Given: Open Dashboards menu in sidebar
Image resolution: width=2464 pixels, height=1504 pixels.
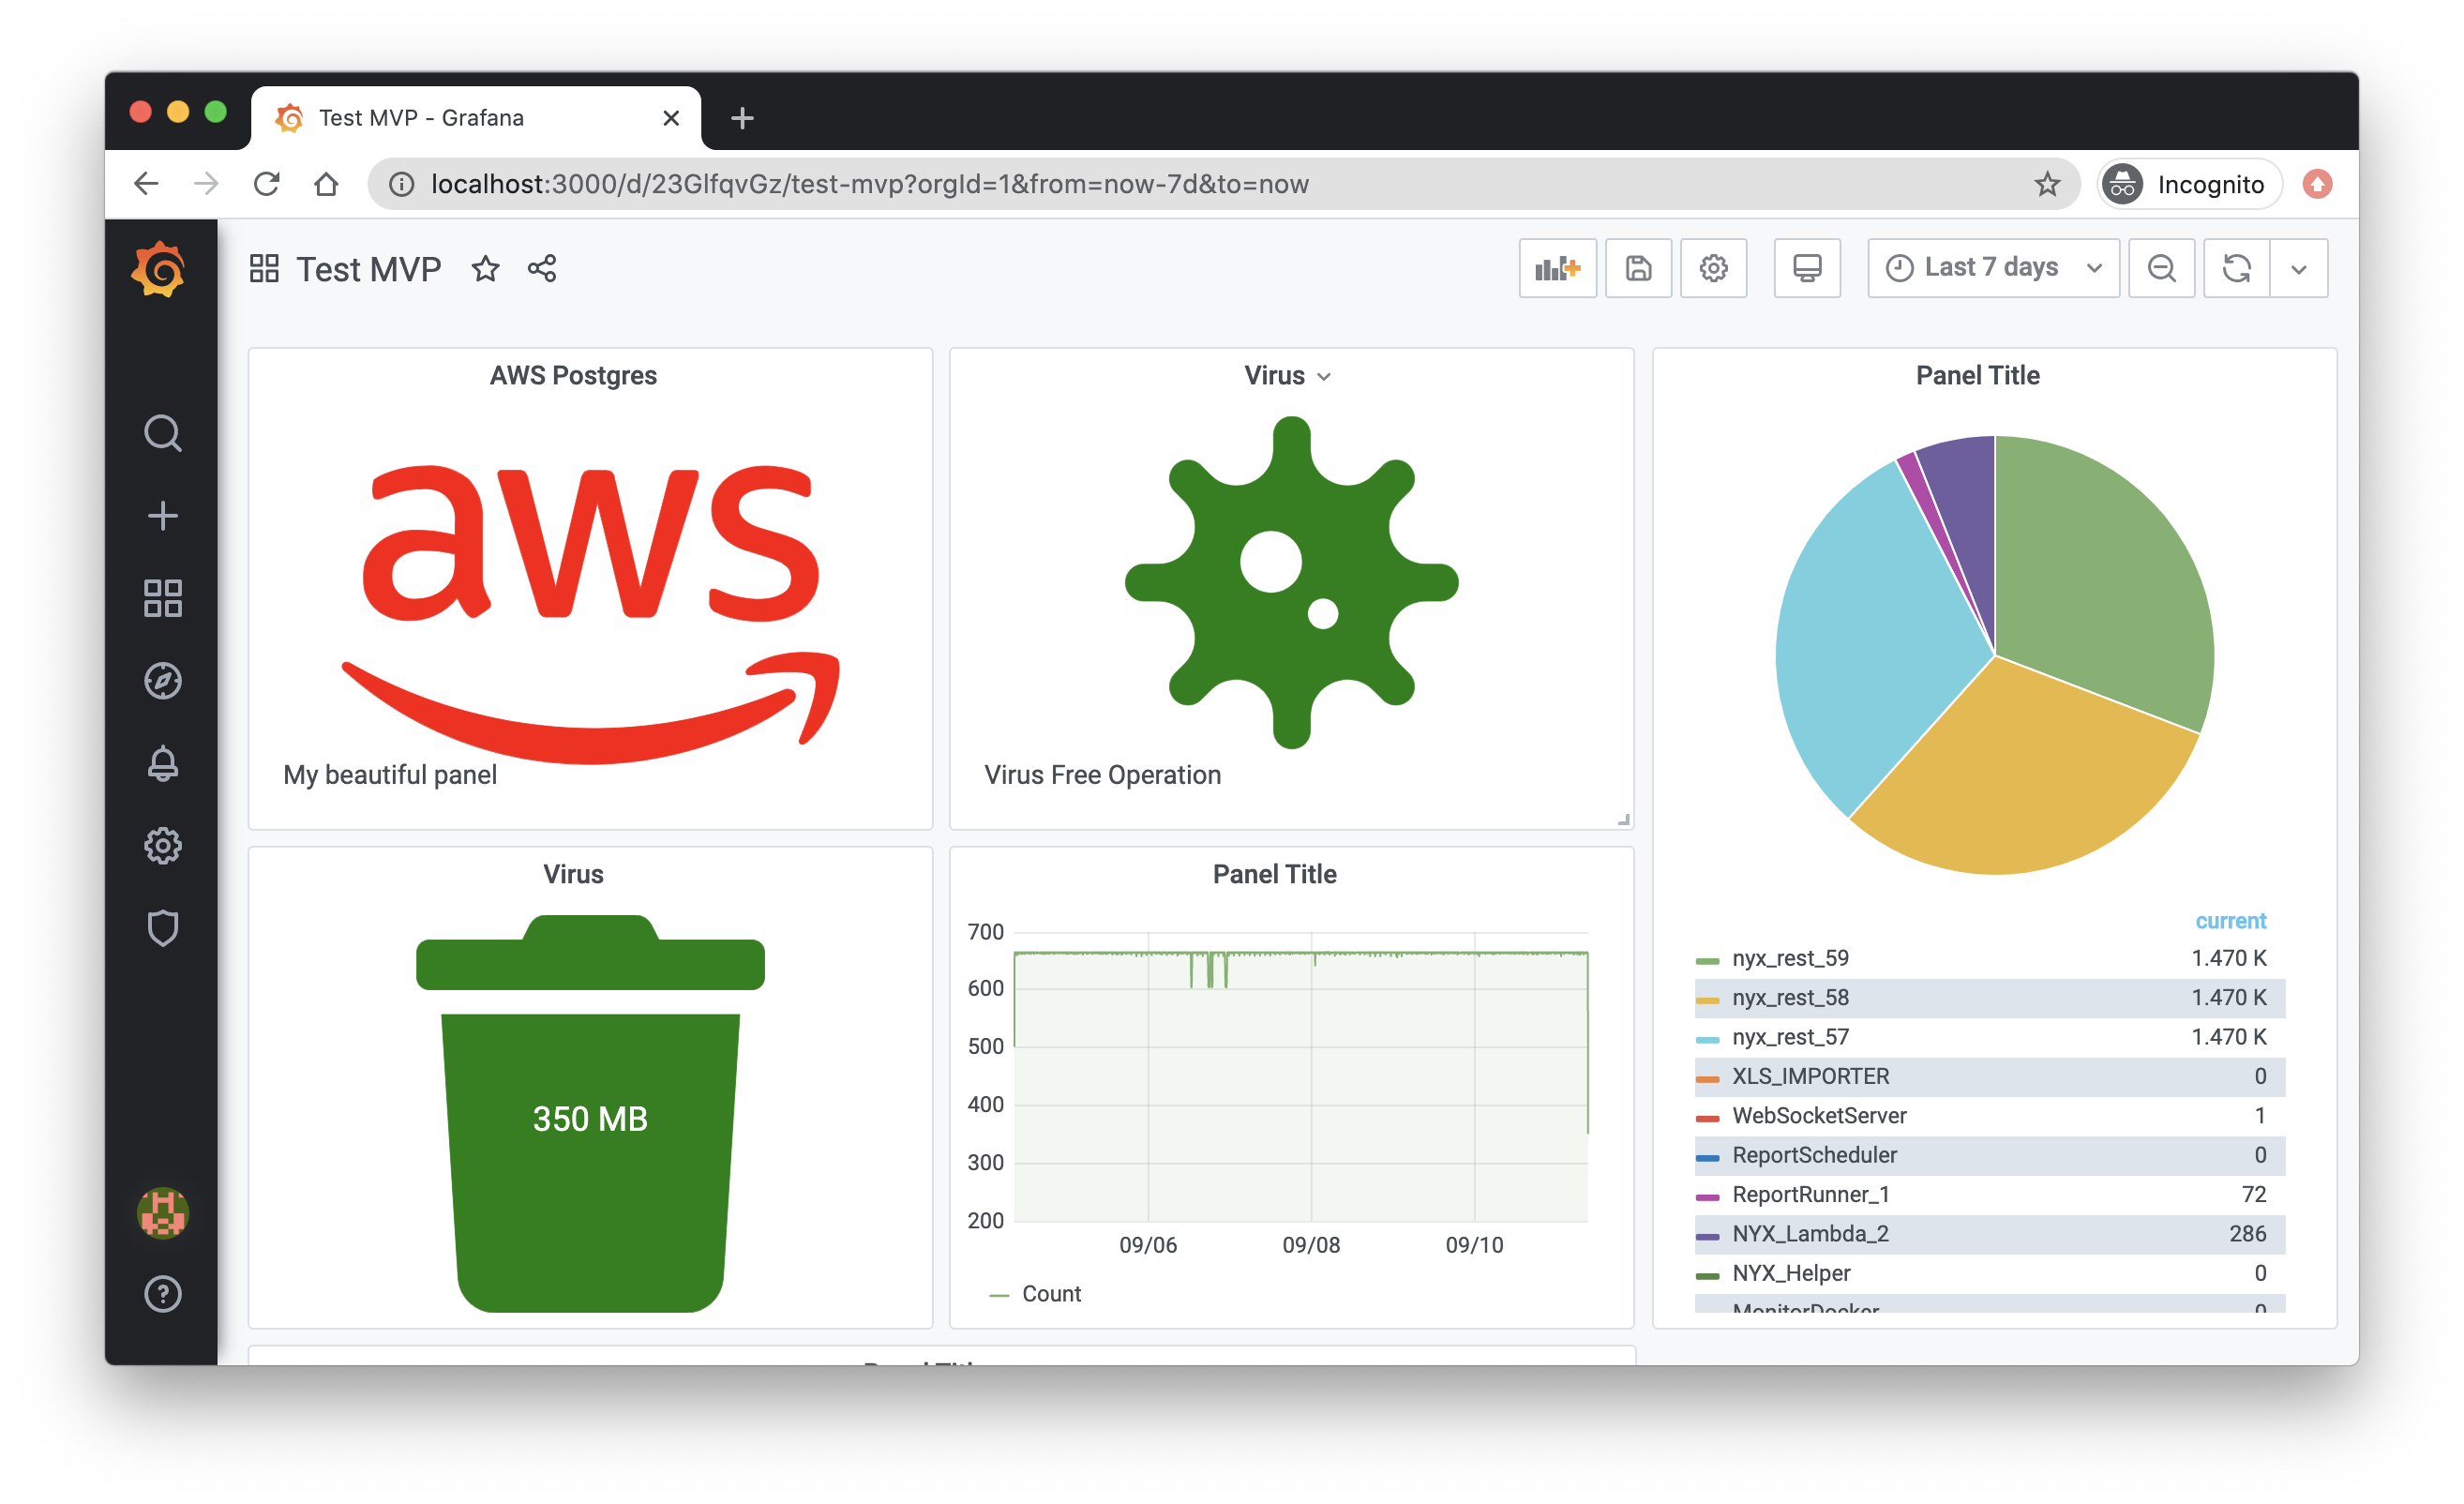Looking at the screenshot, I should 162,598.
